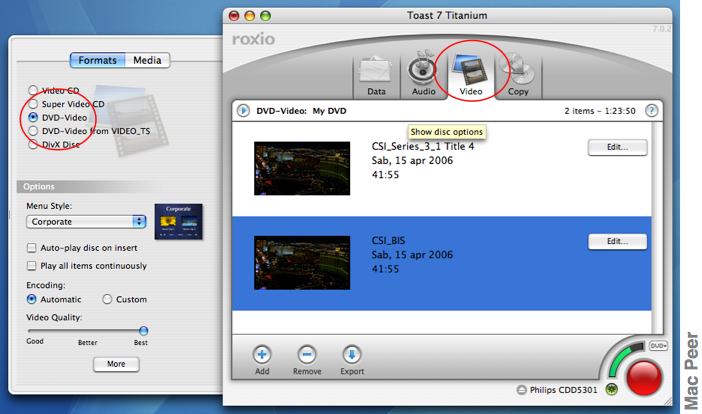The width and height of the screenshot is (702, 414).
Task: Click the CSI_Series_3_1 Title 4 thumbnail
Action: click(x=302, y=168)
